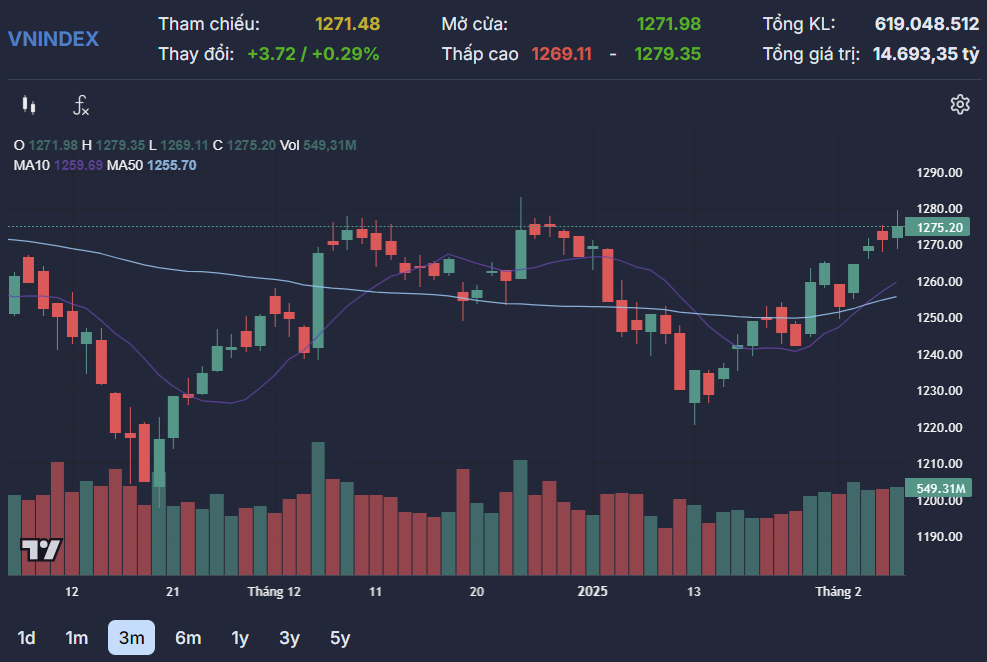987x662 pixels.
Task: Switch chart to 3y range
Action: coord(289,638)
